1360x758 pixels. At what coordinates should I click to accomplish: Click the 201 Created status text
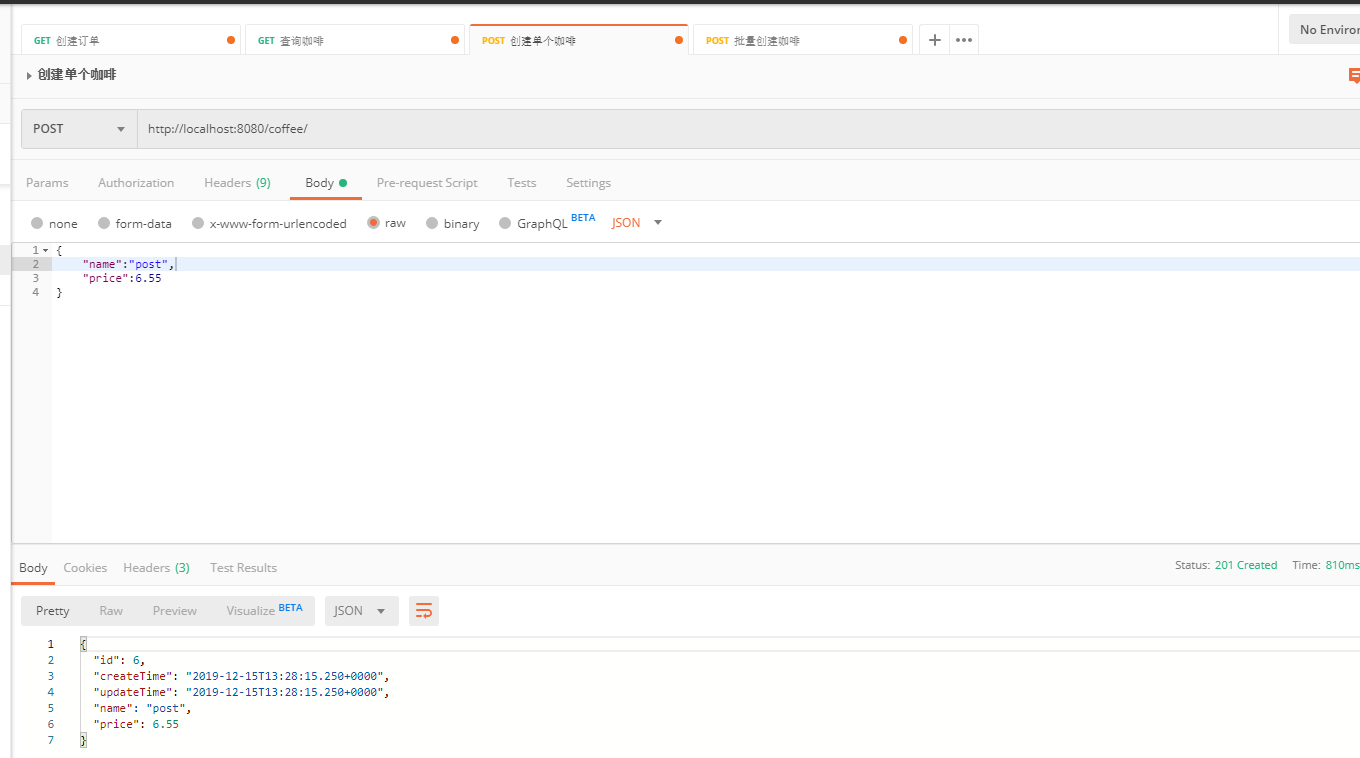[1246, 565]
